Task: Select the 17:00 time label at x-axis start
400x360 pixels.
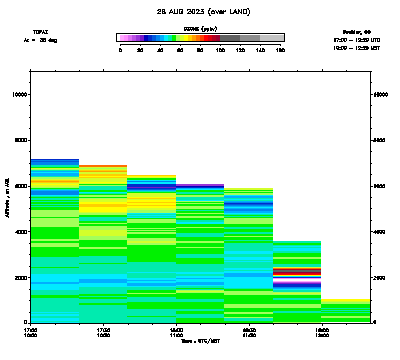Action: tap(31, 330)
